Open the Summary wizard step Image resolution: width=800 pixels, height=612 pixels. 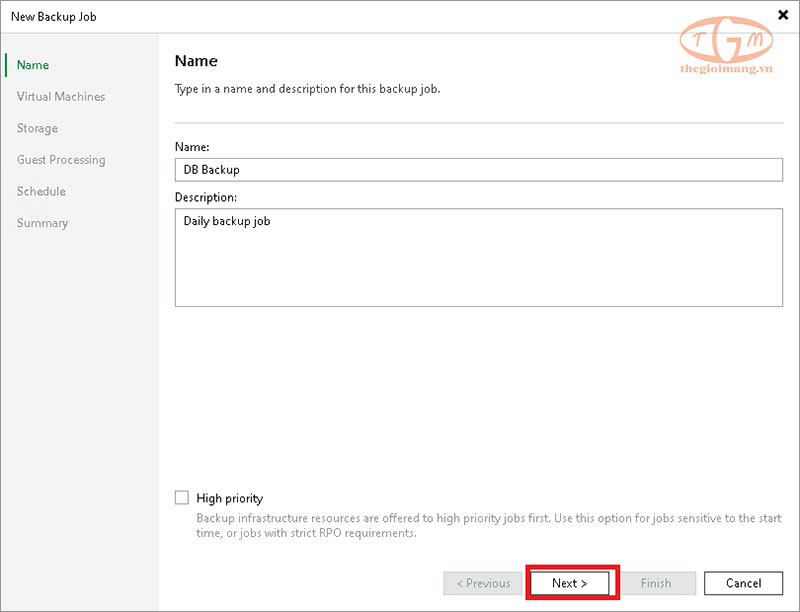[42, 223]
